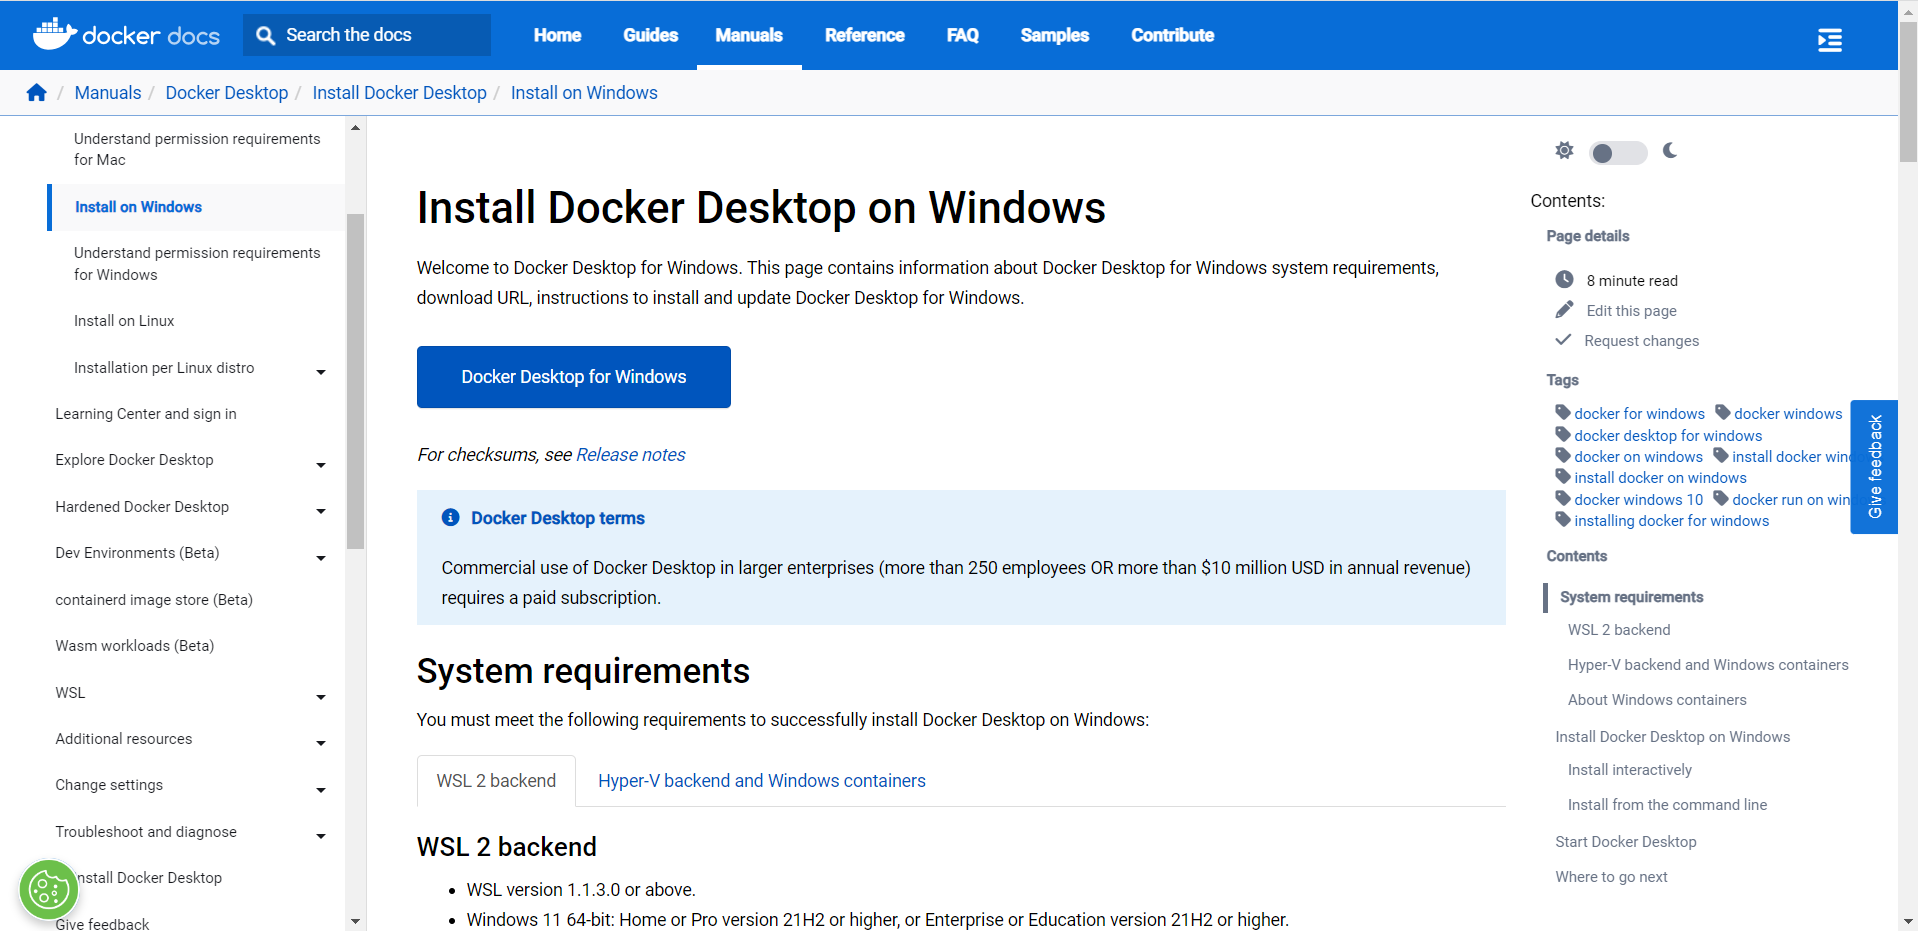Click the moon icon for dark mode
The width and height of the screenshot is (1918, 931).
pyautogui.click(x=1671, y=151)
